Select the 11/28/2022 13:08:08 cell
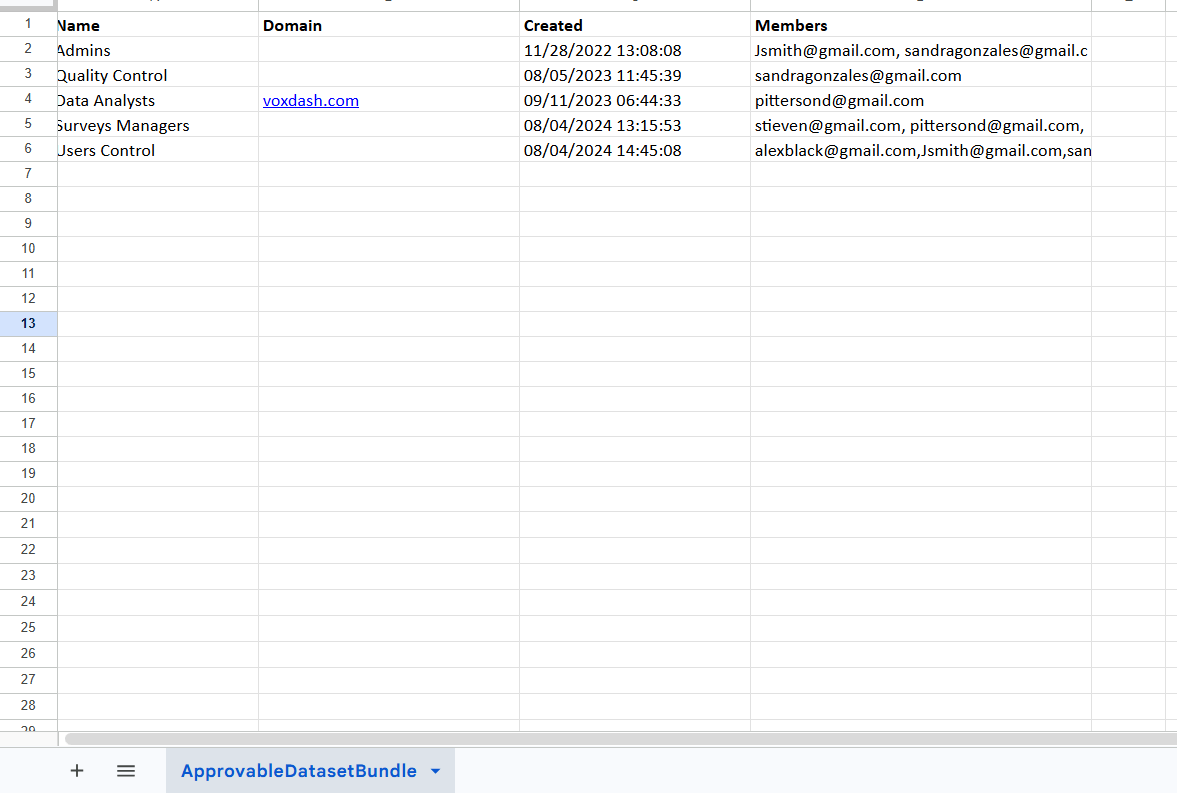The width and height of the screenshot is (1177, 793). (634, 50)
